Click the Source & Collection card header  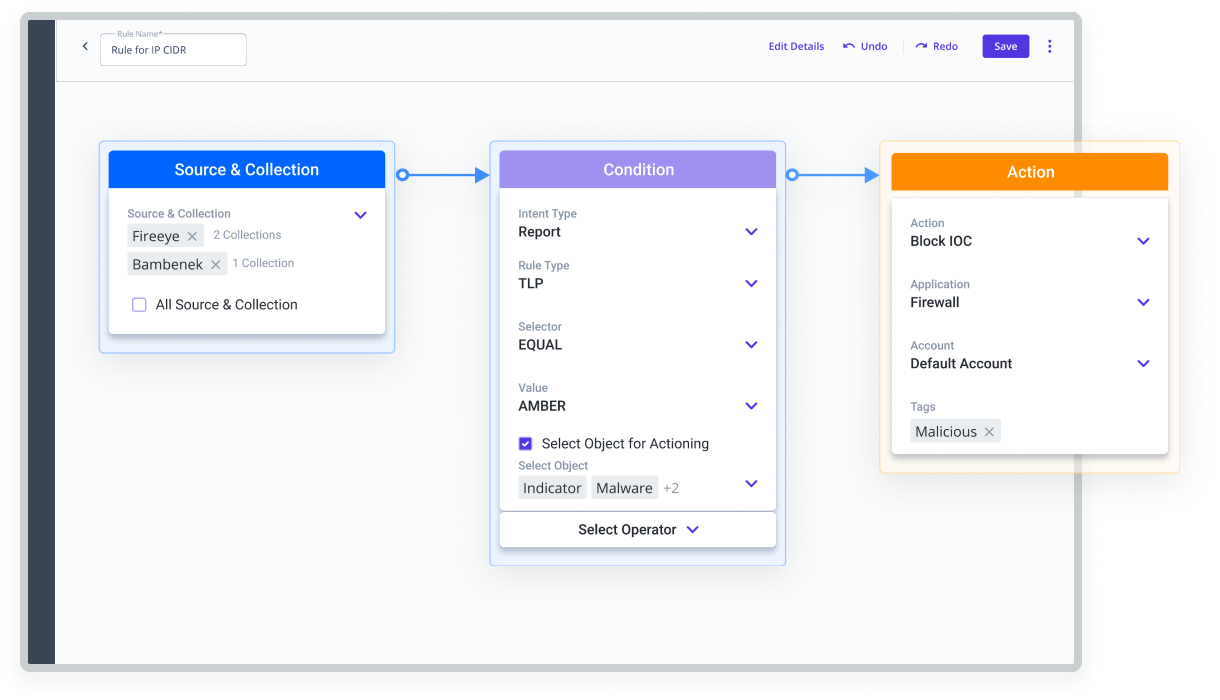coord(247,170)
